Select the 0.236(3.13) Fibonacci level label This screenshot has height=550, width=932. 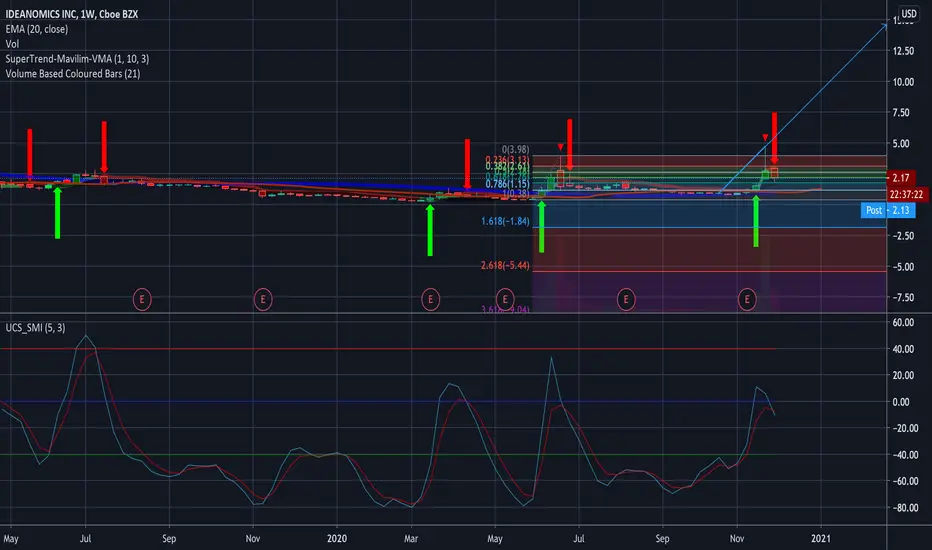click(507, 159)
